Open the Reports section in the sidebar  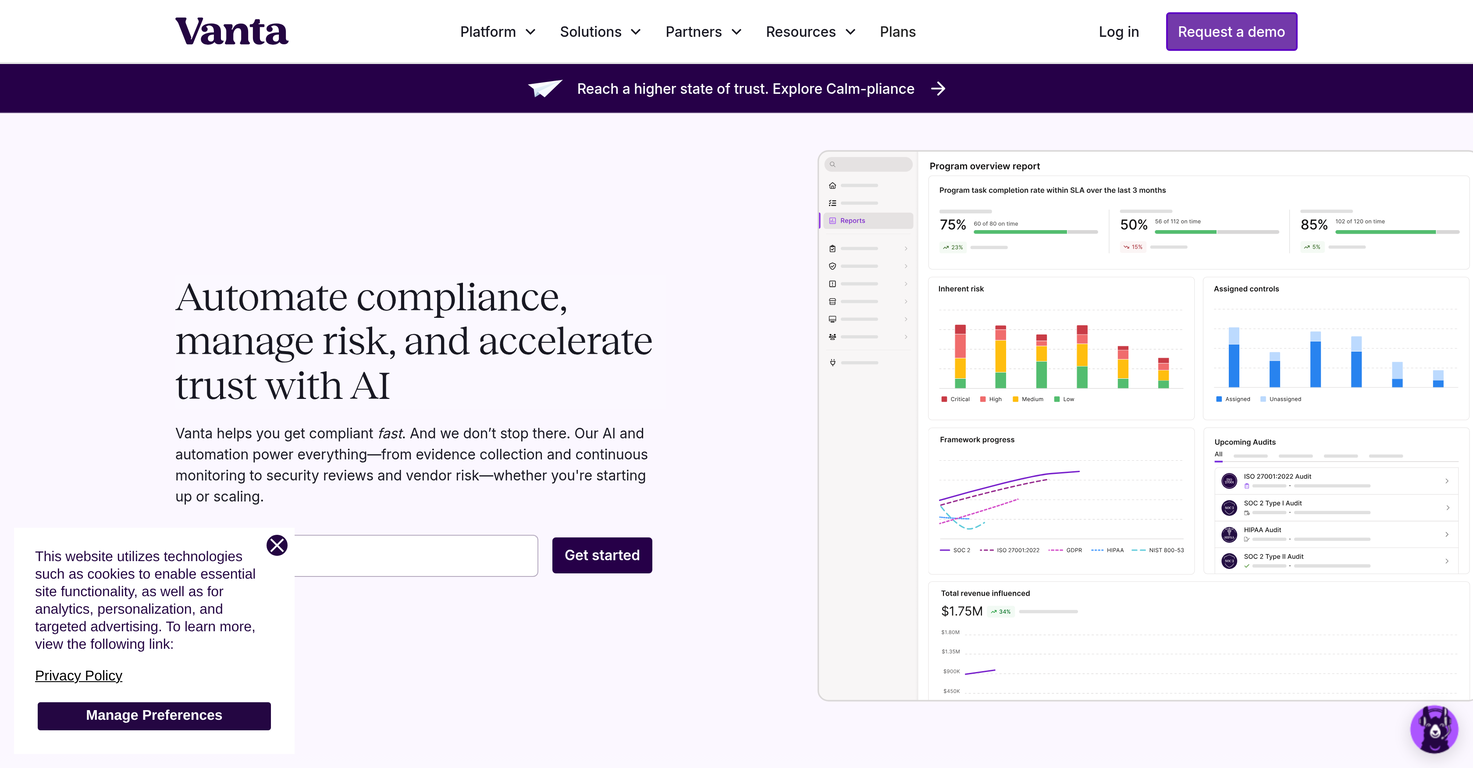tap(851, 220)
